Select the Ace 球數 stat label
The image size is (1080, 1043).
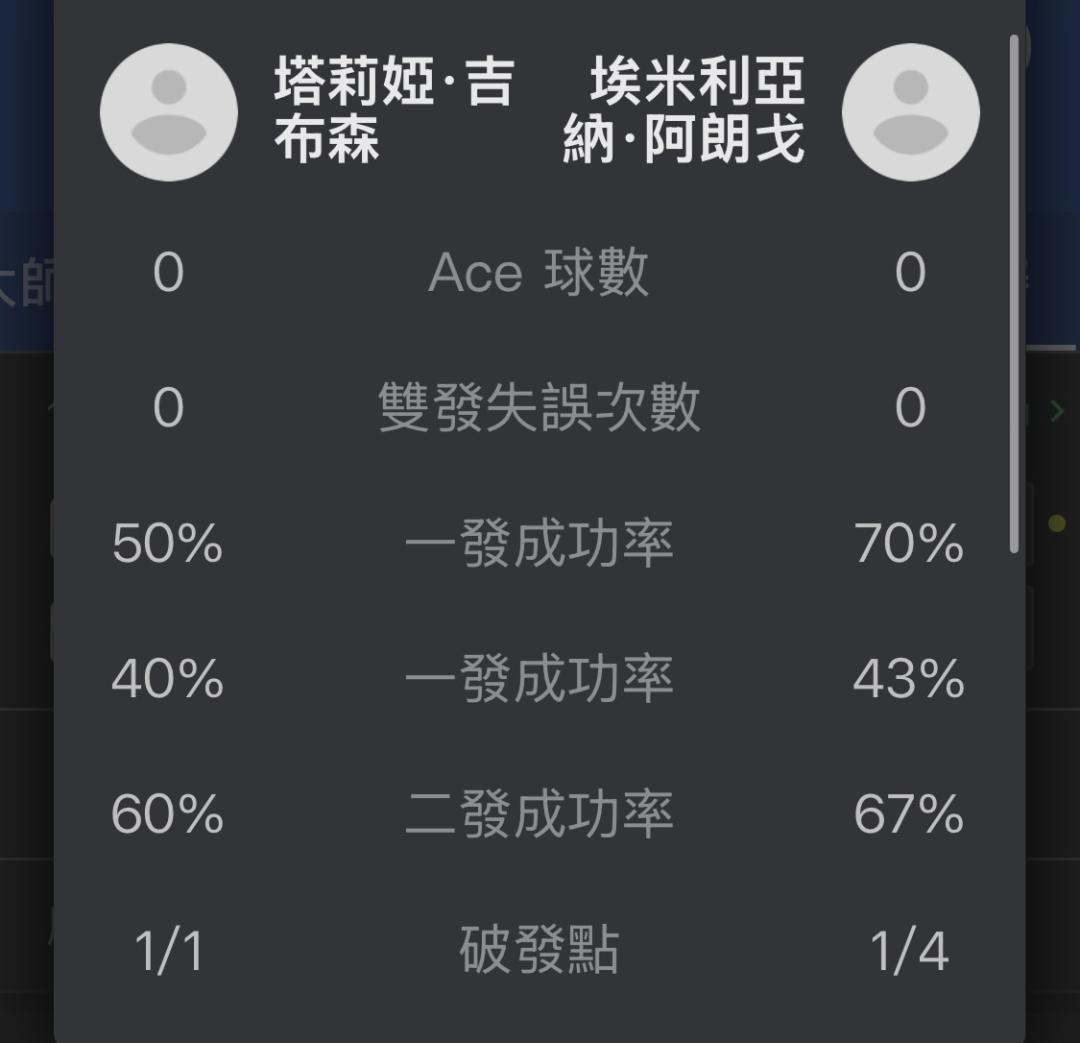tap(539, 273)
